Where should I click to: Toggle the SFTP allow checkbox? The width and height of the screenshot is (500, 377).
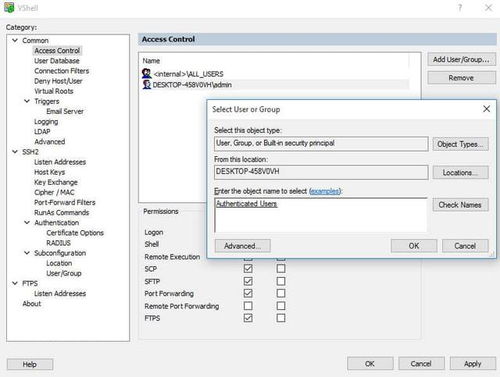(x=248, y=281)
